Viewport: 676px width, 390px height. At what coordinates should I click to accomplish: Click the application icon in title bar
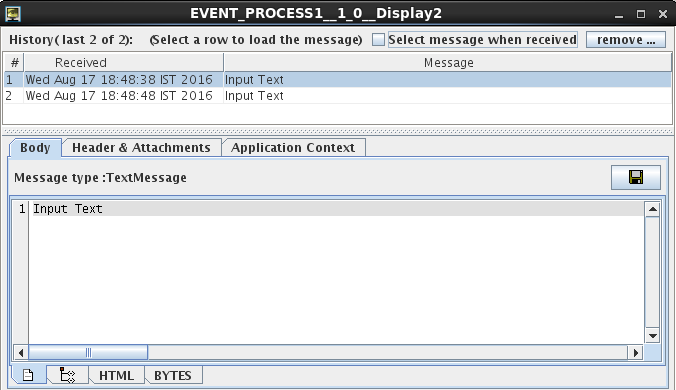[13, 14]
